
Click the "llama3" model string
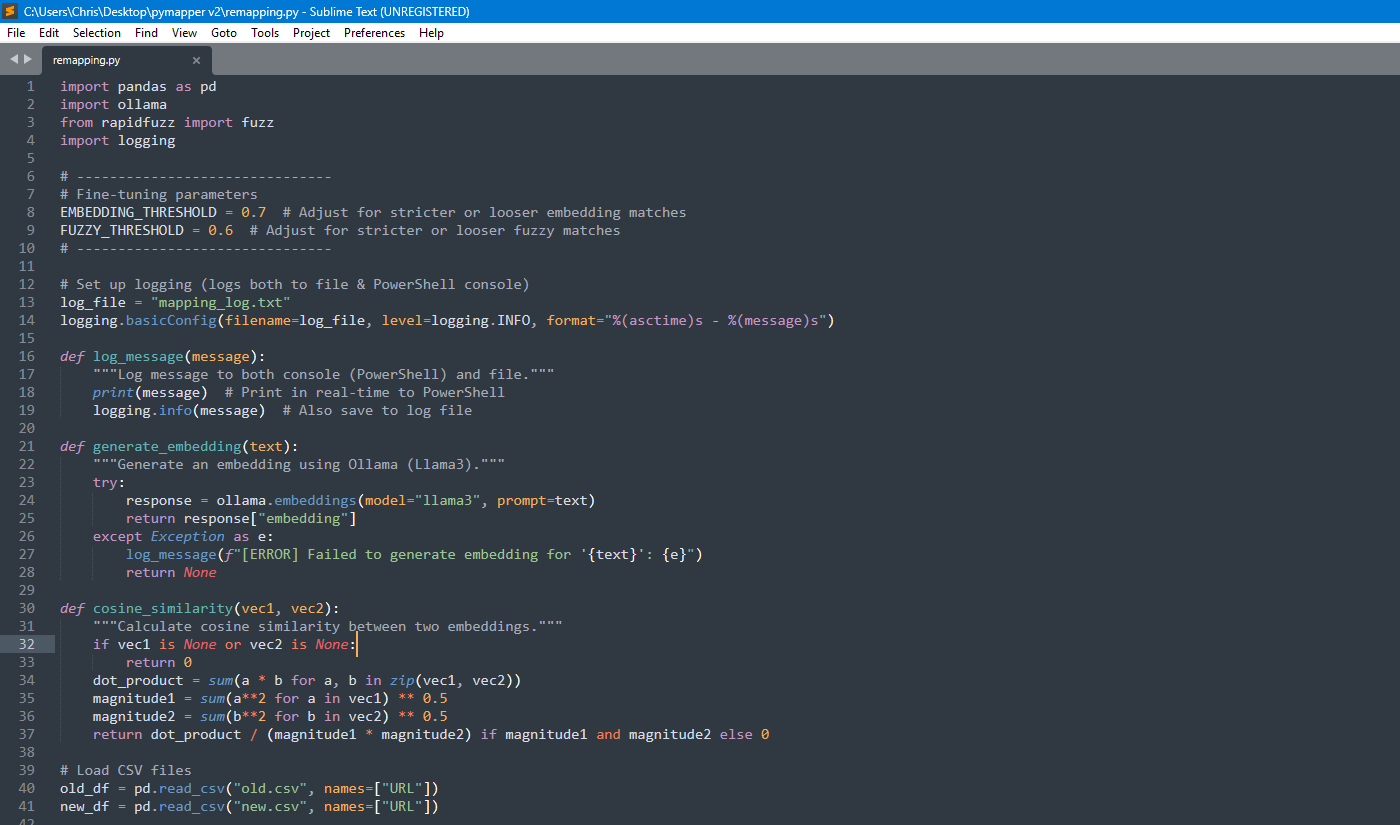[x=447, y=500]
